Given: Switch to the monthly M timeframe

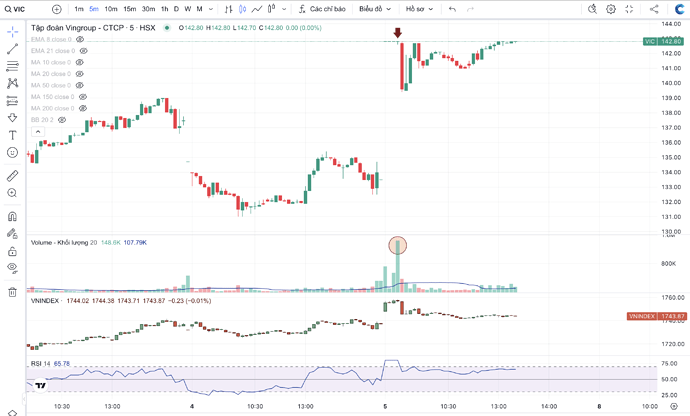Looking at the screenshot, I should coord(199,9).
